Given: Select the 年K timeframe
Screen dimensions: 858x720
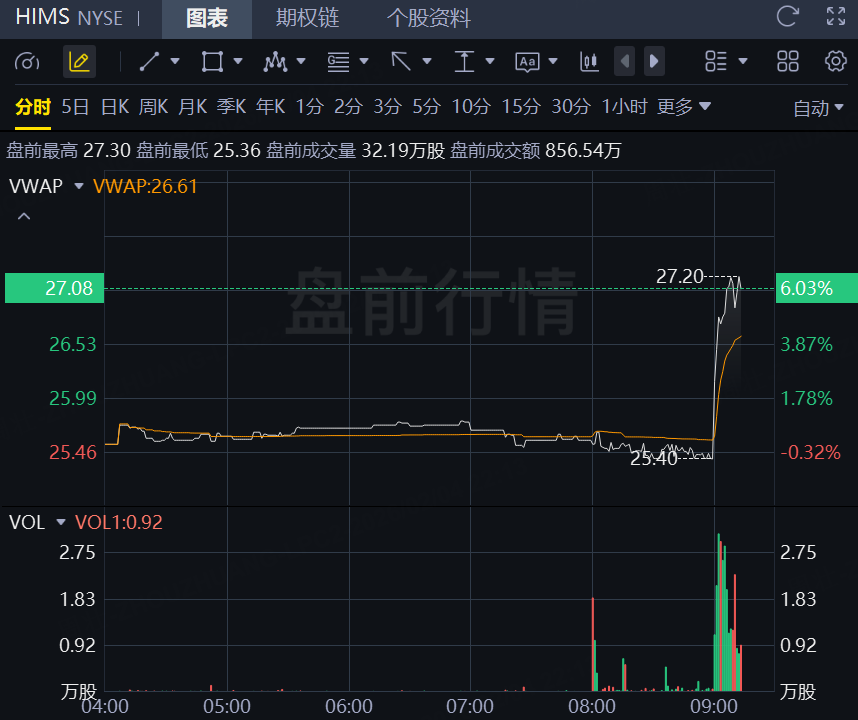Looking at the screenshot, I should (271, 107).
